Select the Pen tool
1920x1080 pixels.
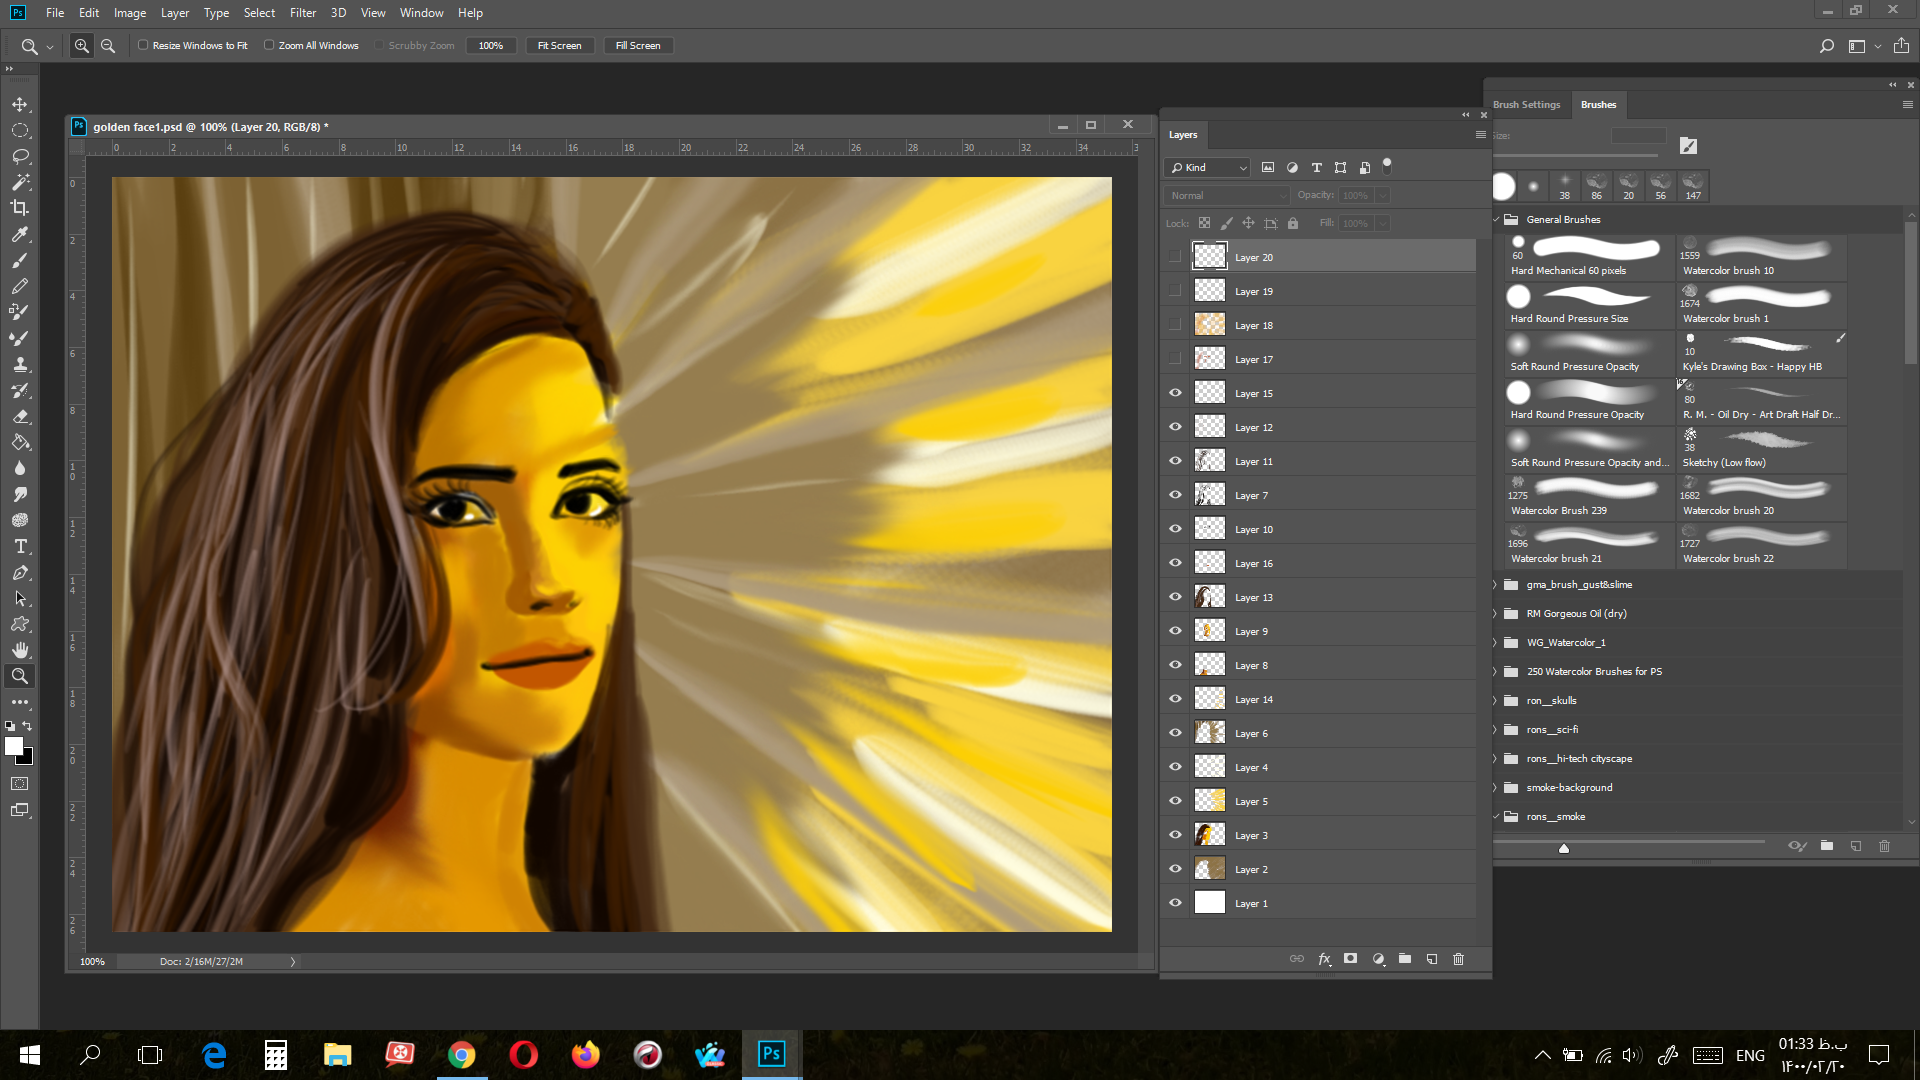click(20, 572)
